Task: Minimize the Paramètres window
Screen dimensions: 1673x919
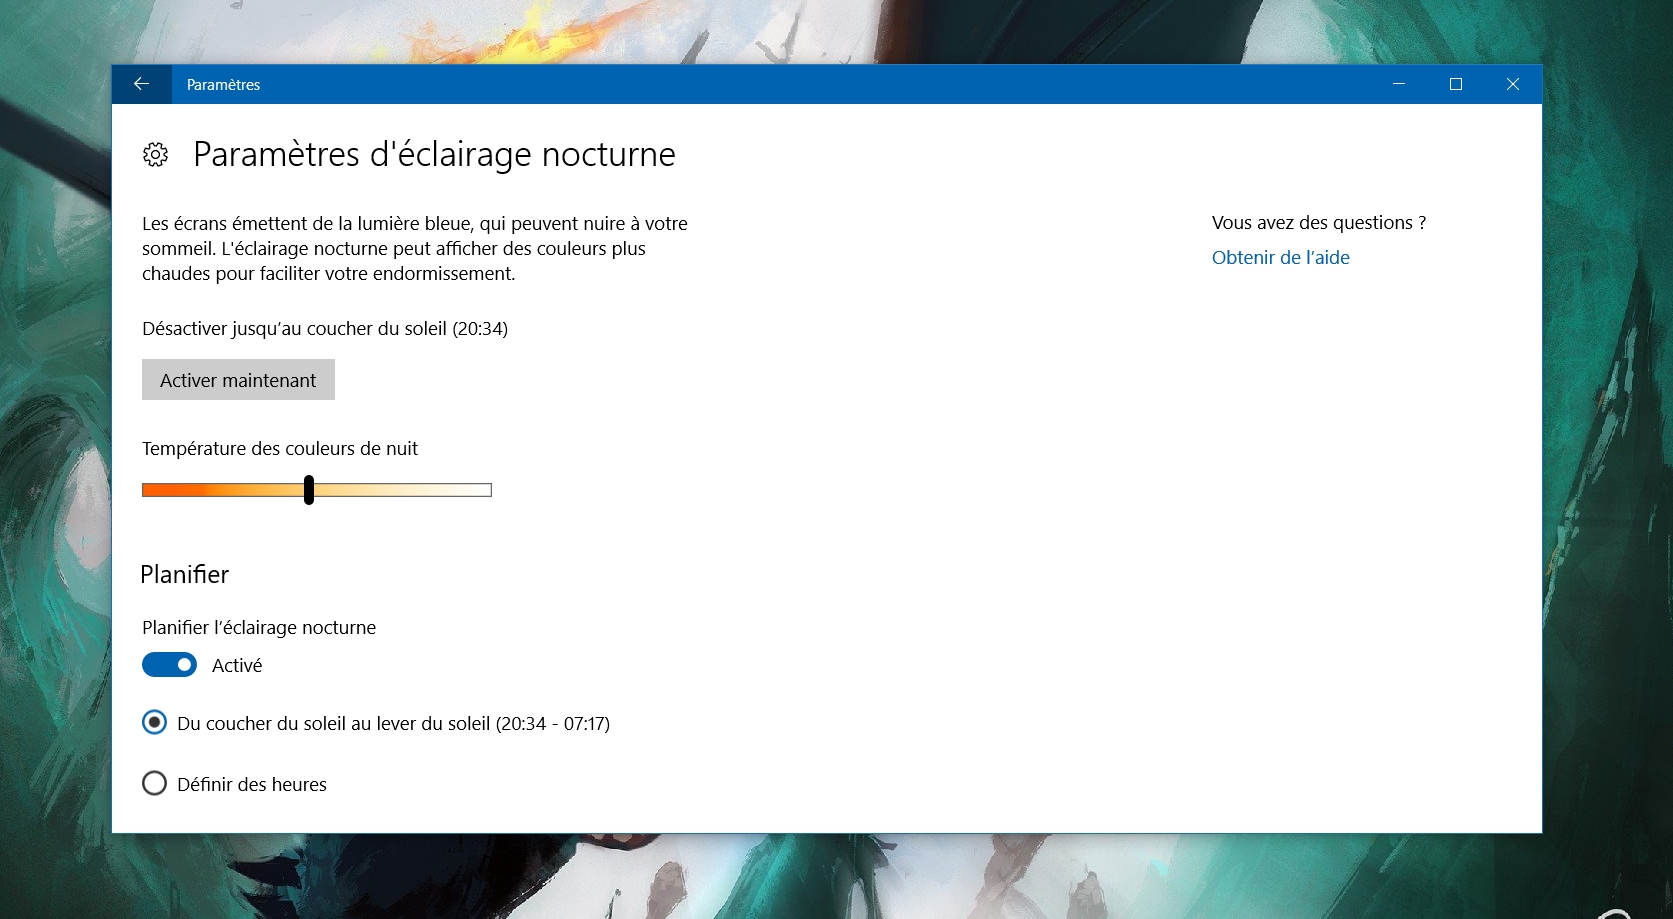Action: [1399, 84]
